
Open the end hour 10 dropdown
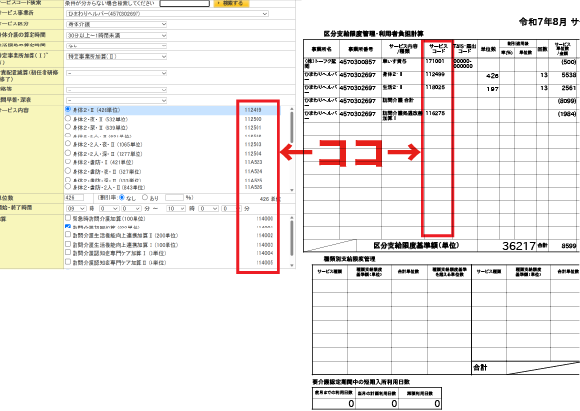176,209
